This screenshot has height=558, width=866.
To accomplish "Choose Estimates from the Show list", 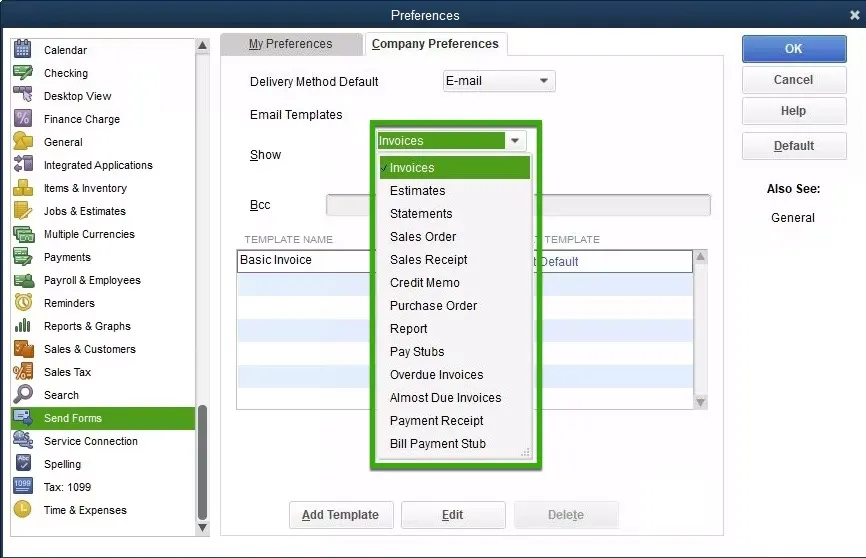I will [454, 191].
